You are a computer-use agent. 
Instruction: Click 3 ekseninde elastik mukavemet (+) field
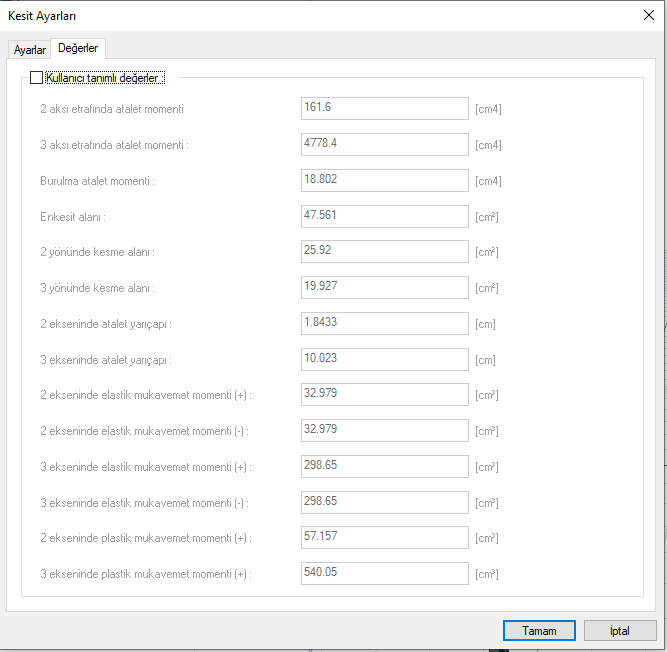(384, 467)
